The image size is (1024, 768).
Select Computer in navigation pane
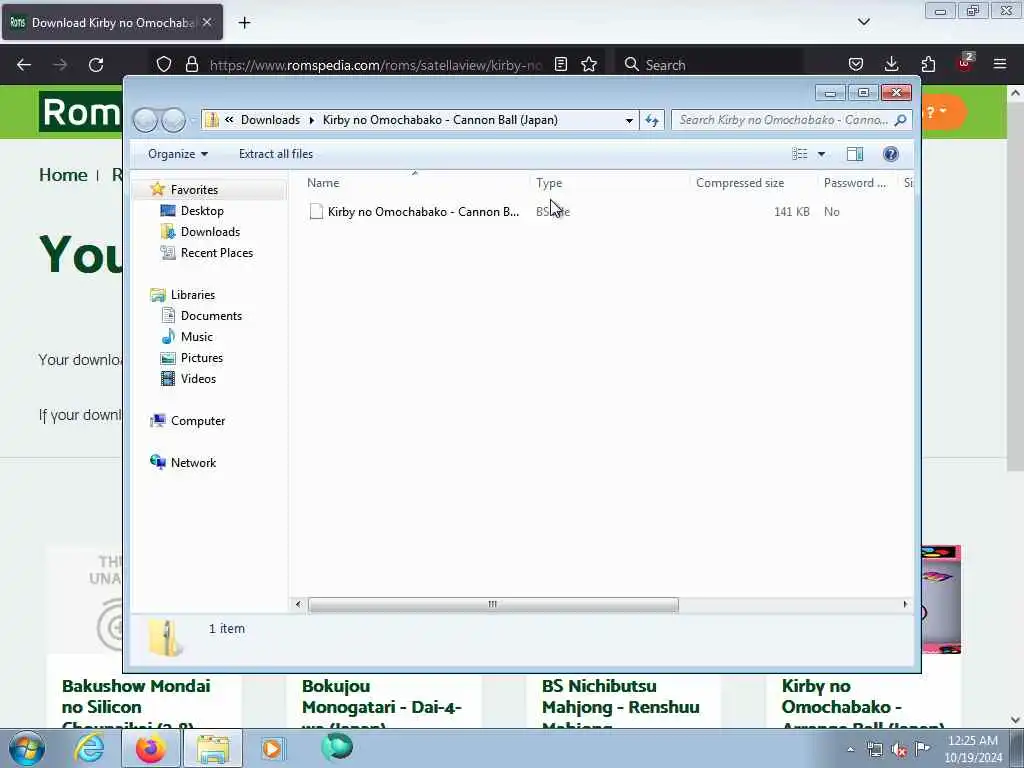197,421
